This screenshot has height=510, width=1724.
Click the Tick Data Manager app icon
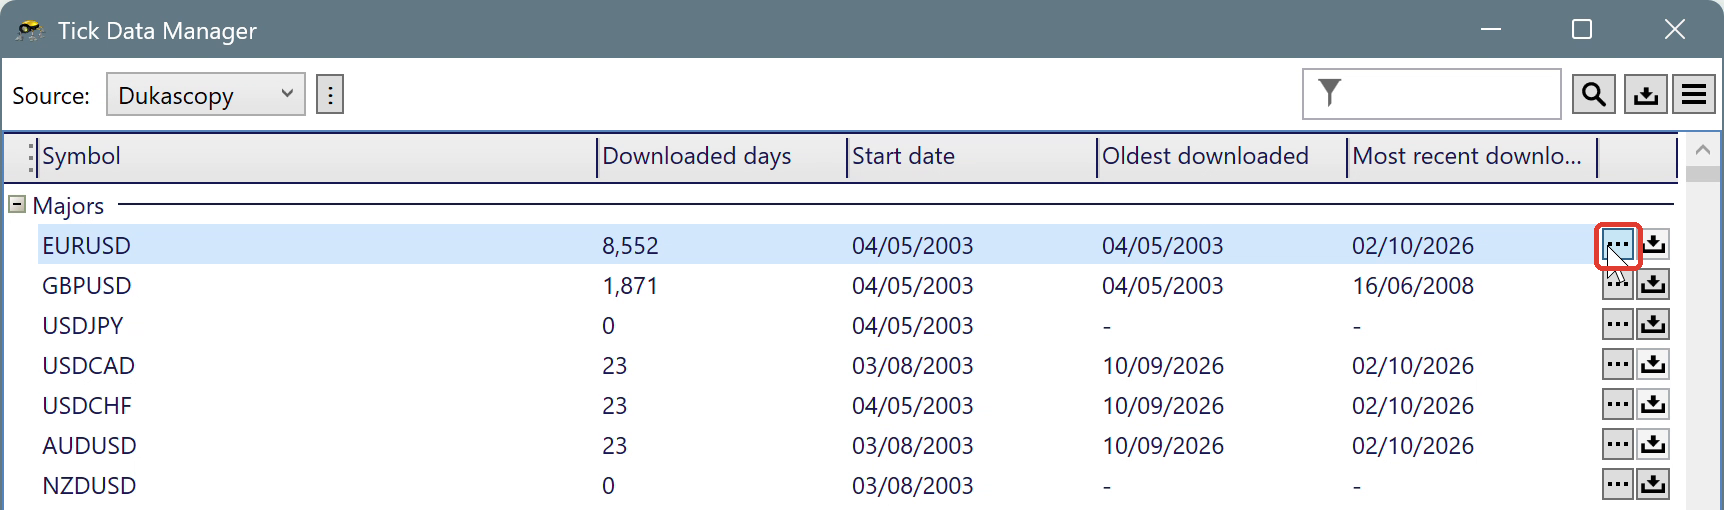tap(30, 30)
